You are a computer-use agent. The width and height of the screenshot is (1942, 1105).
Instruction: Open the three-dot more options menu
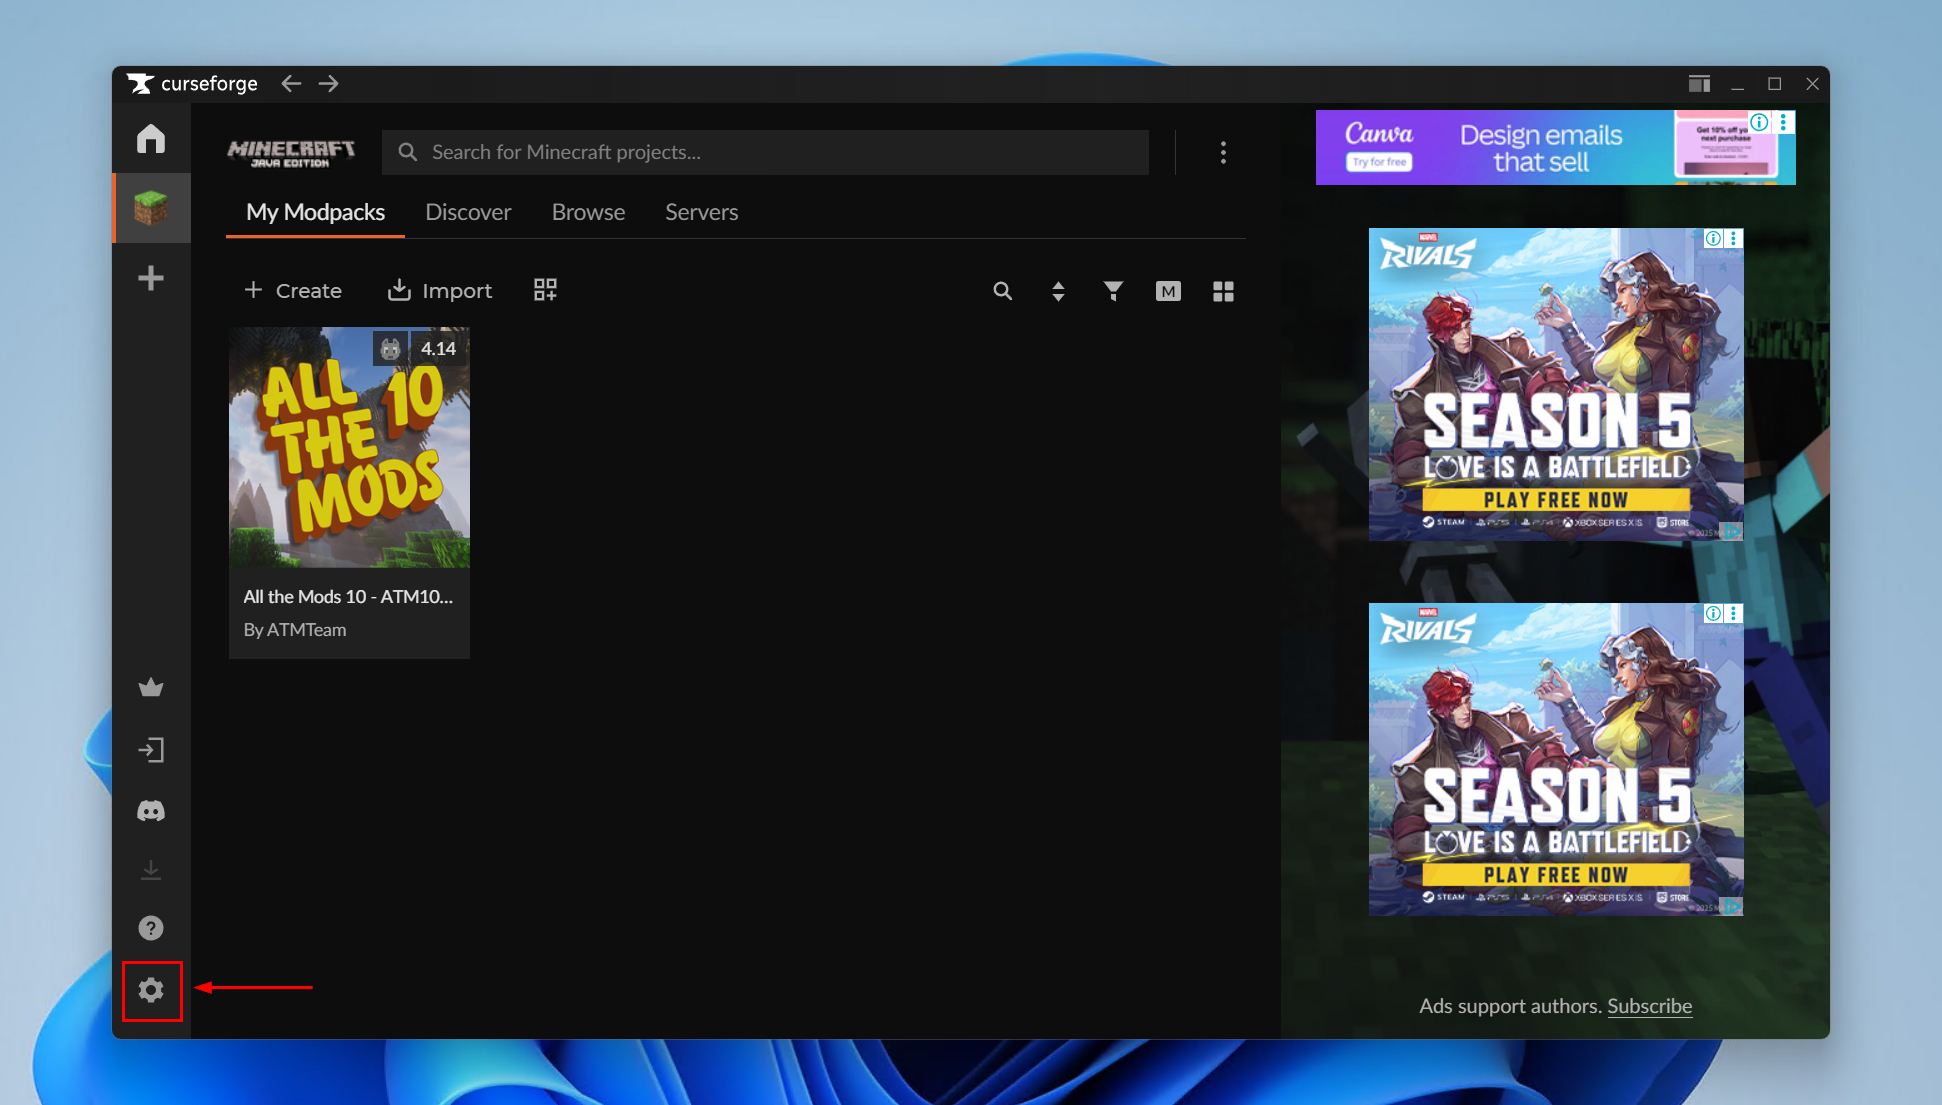pos(1223,152)
